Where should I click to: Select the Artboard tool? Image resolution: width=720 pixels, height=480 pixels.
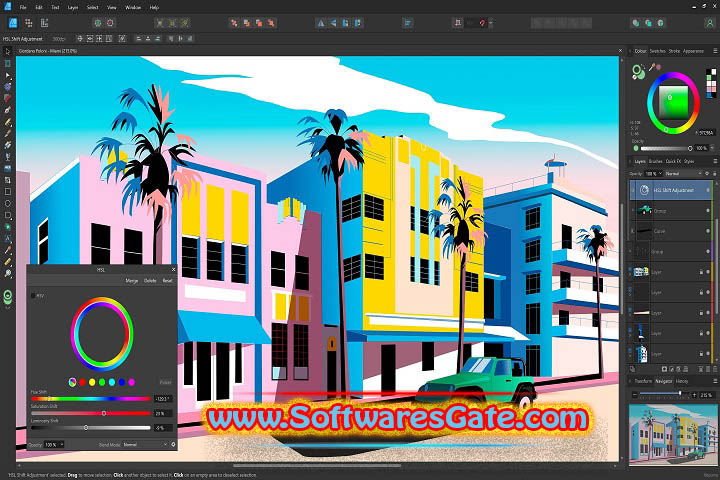point(7,63)
